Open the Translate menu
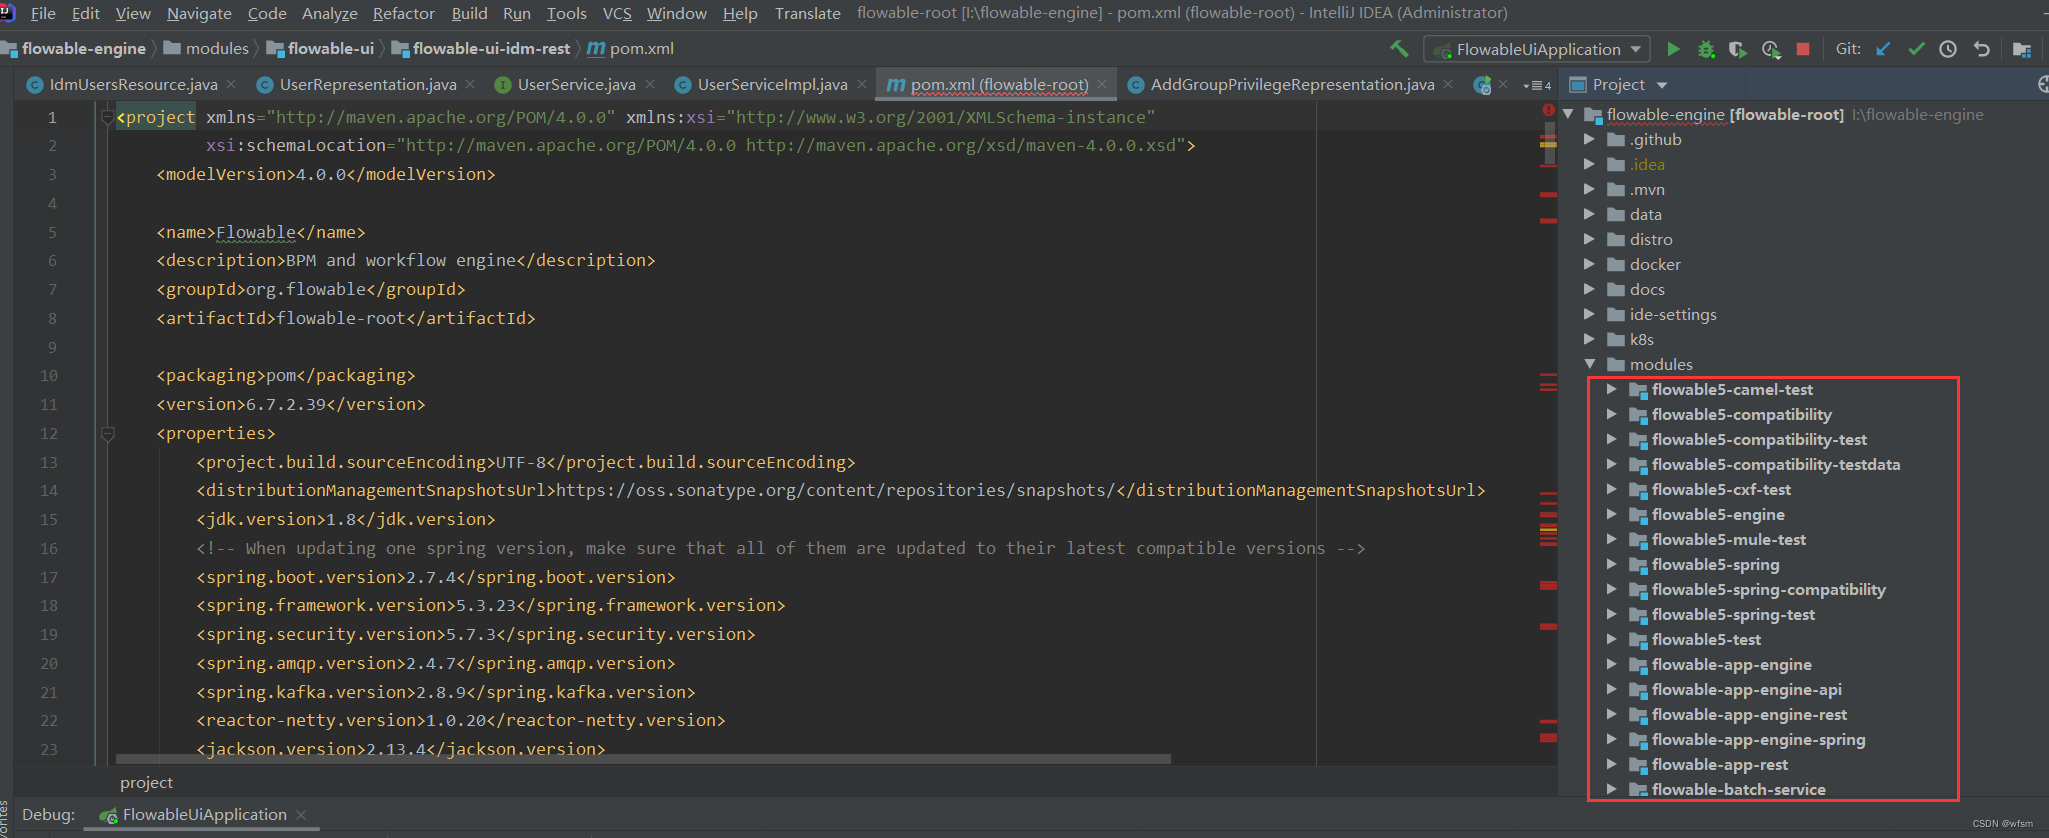The image size is (2049, 838). 807,13
